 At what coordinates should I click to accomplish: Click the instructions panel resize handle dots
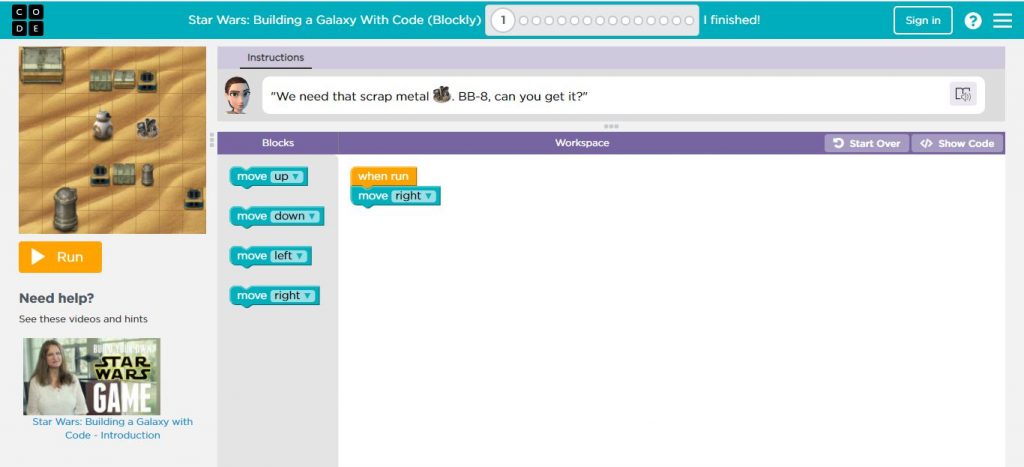[x=611, y=126]
